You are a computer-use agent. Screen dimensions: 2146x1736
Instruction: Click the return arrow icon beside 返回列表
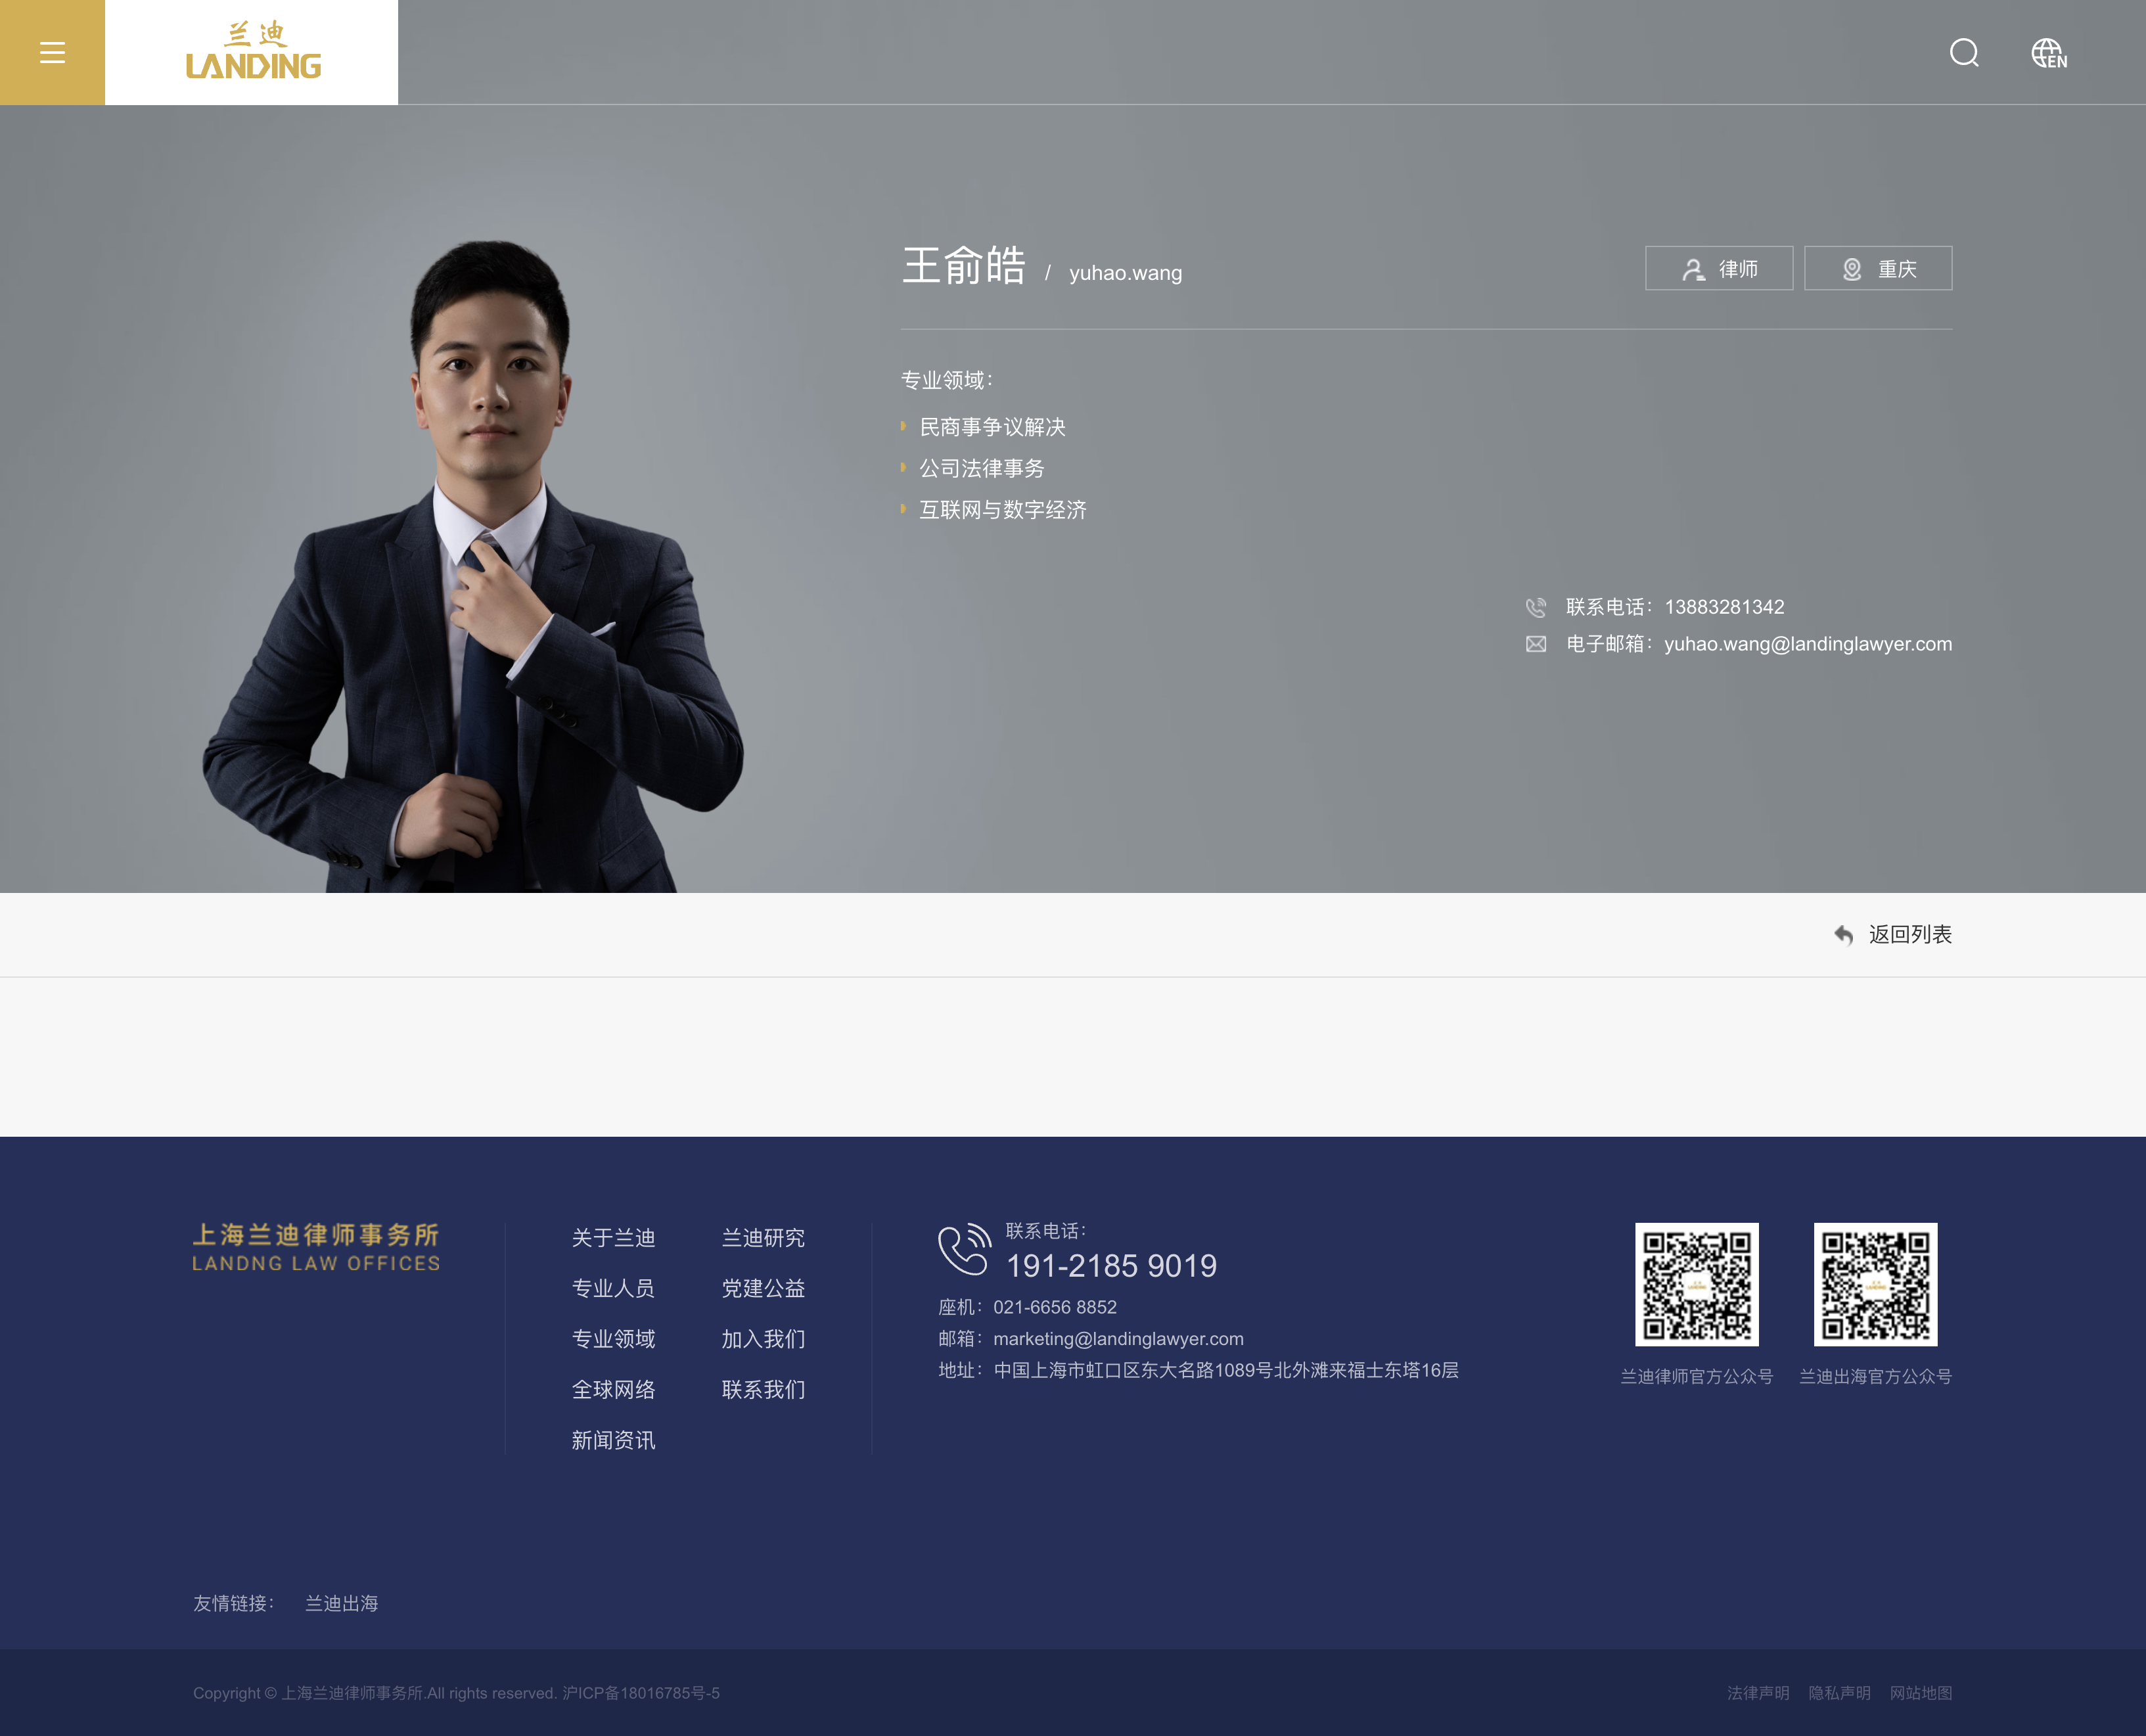(1843, 934)
